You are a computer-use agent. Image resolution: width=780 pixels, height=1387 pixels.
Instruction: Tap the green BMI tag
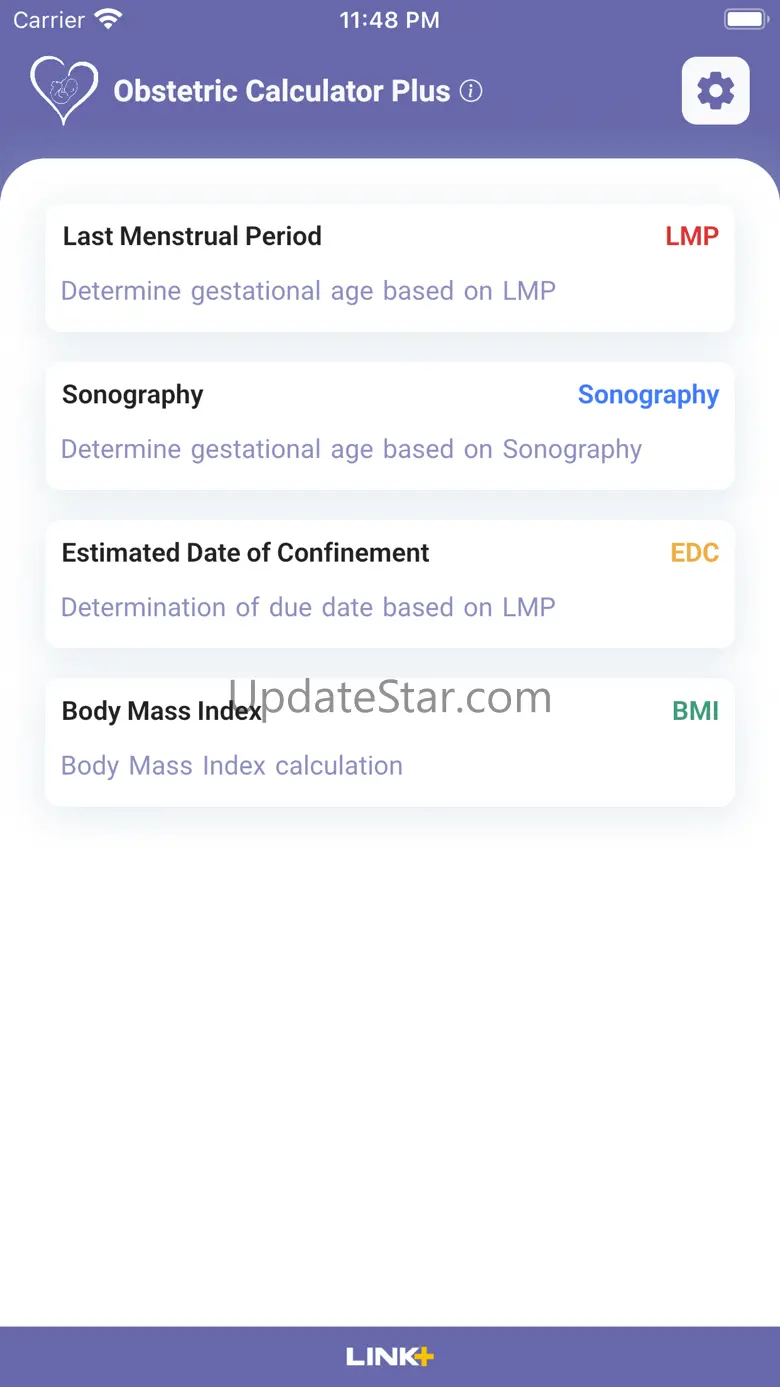[695, 711]
